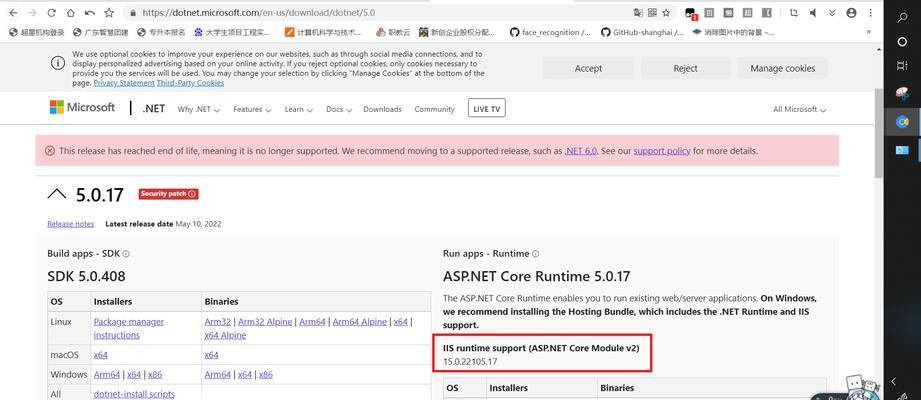Screen dimensions: 921x400
Task: Open the dotnet-install scripts link
Action: click(134, 394)
